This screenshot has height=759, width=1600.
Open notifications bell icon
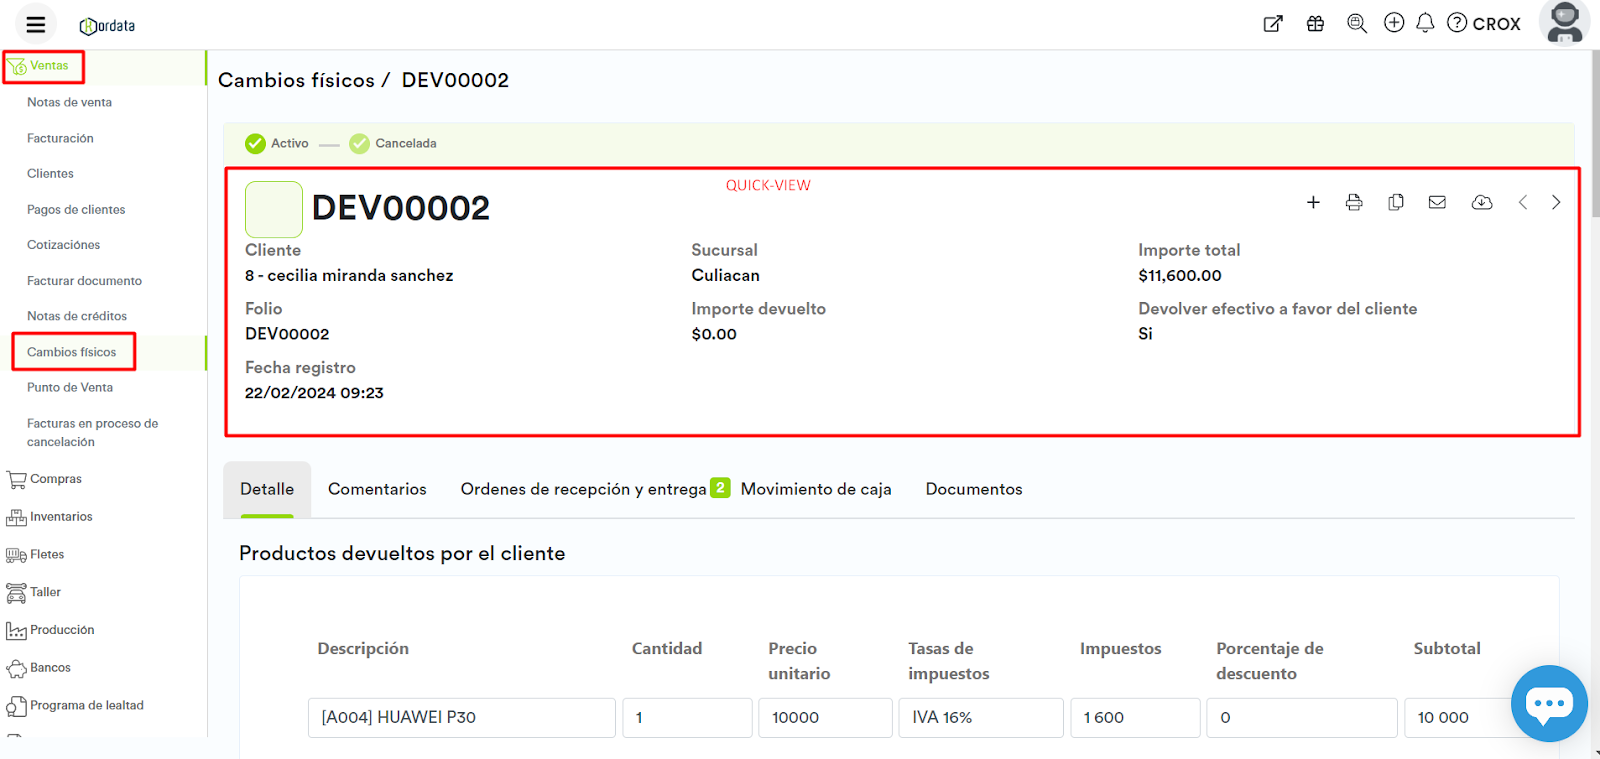[1425, 23]
